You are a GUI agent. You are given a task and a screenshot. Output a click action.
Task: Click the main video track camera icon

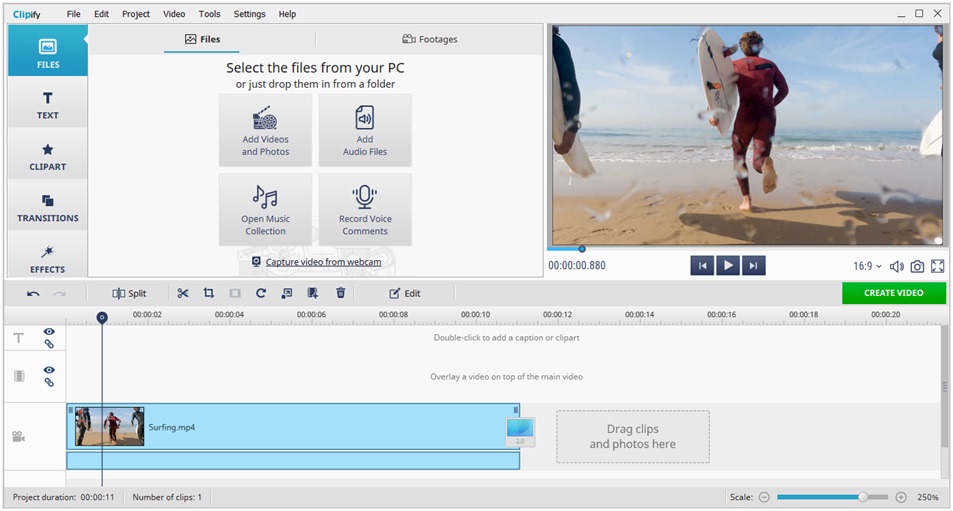point(19,436)
